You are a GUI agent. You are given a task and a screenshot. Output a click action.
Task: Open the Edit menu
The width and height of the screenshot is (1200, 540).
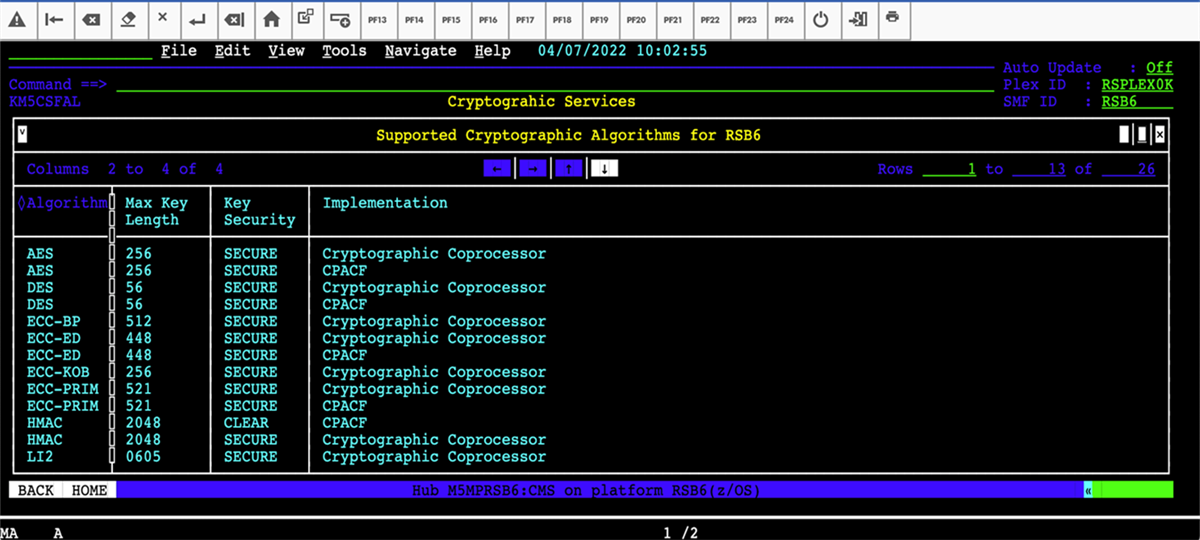(232, 51)
